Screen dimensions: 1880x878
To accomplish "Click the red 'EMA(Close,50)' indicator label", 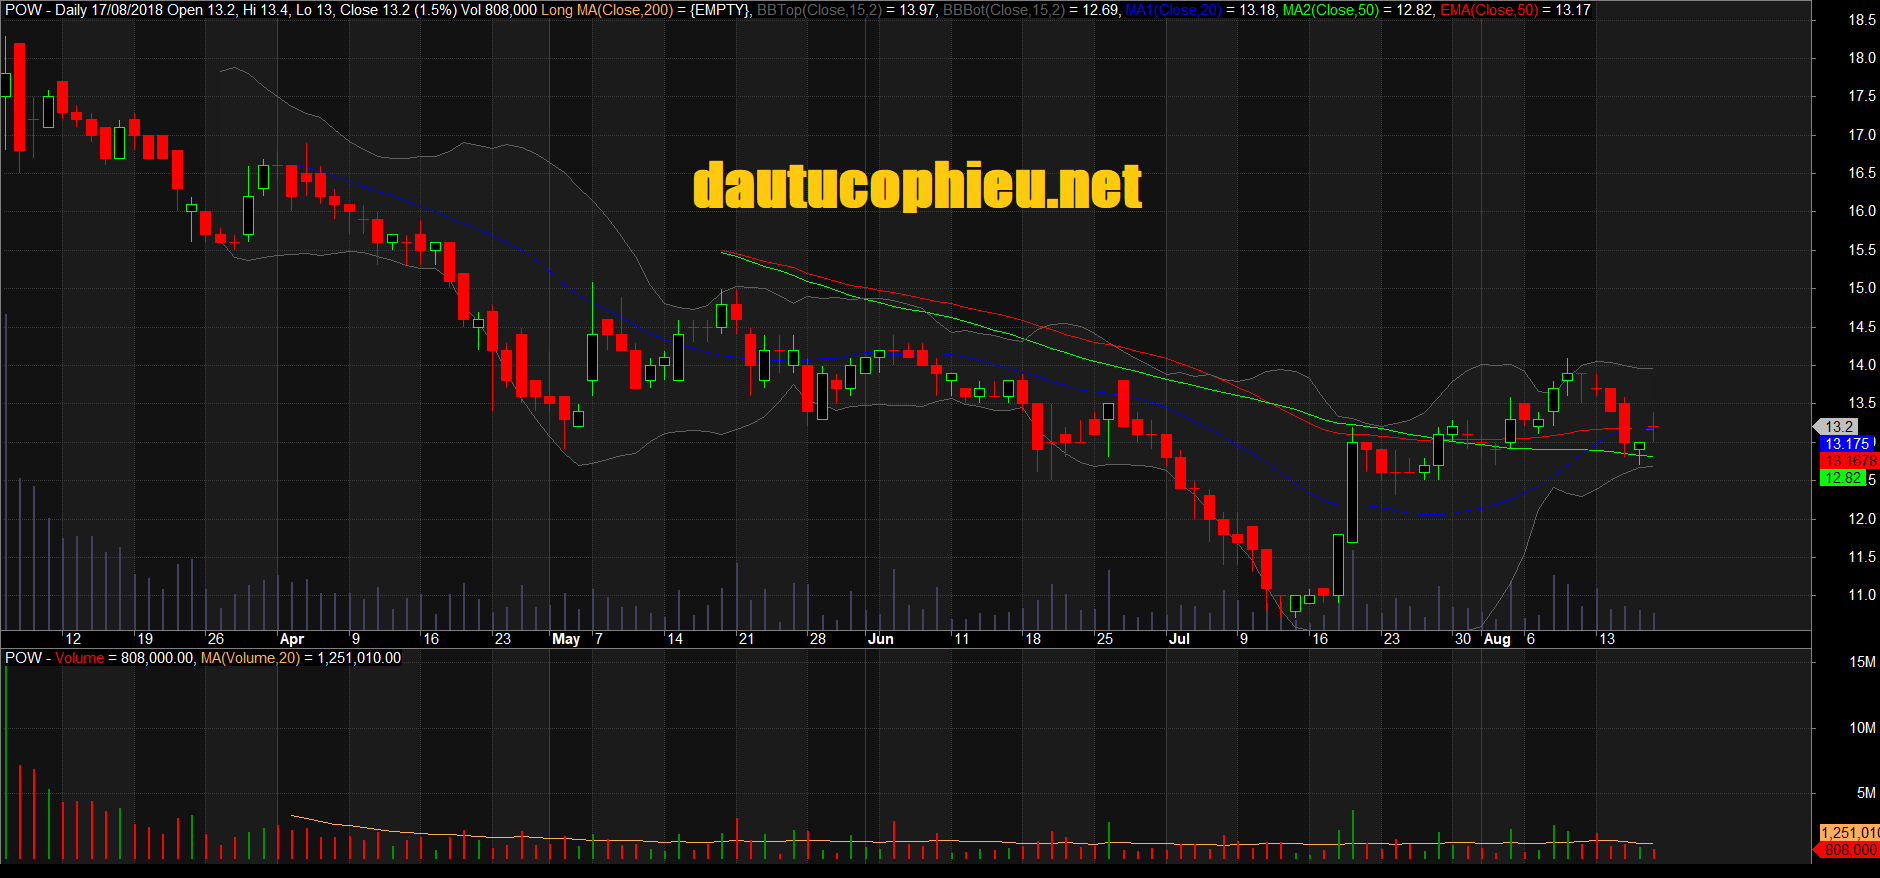I will (x=1488, y=10).
